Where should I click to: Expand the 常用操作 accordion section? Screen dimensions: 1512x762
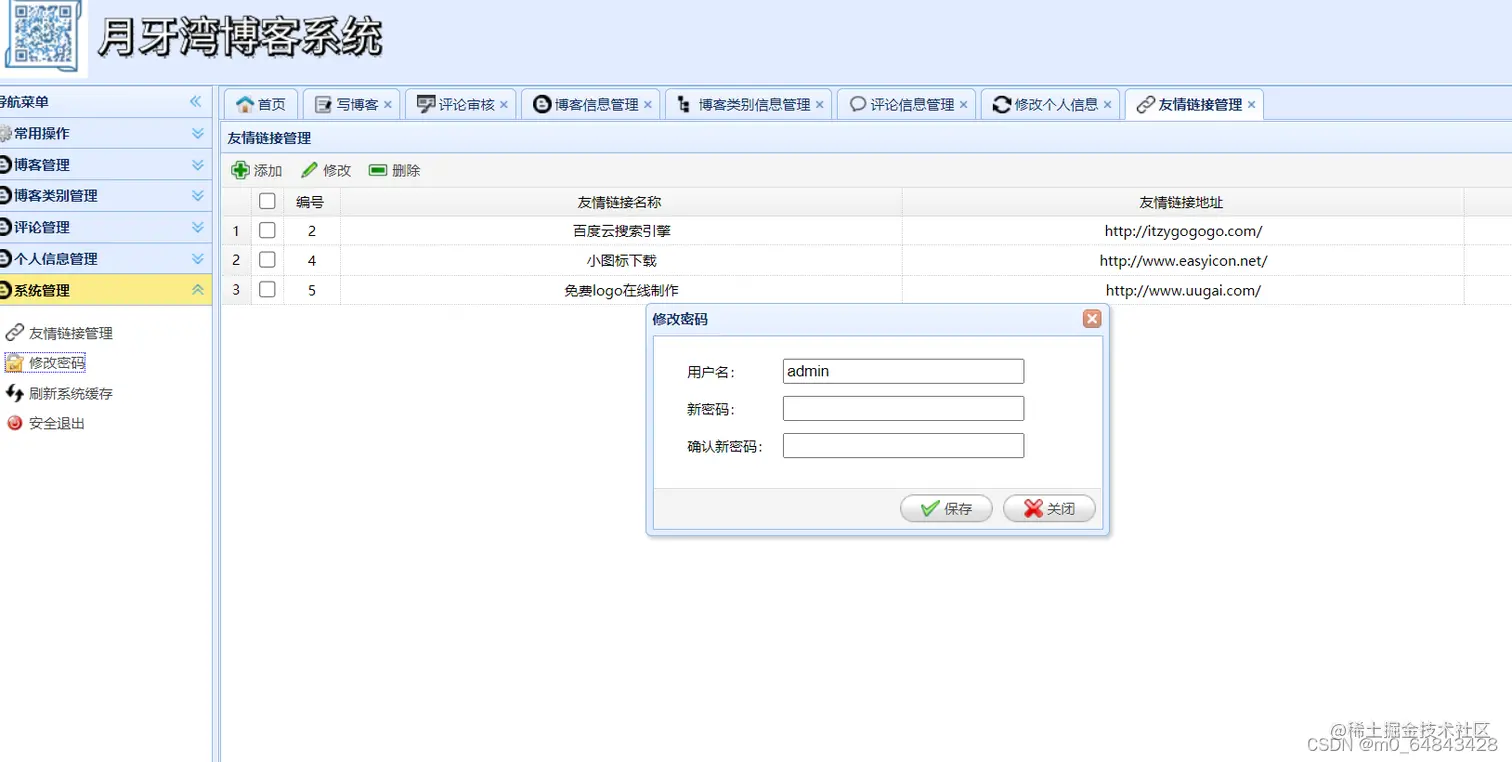tap(198, 133)
